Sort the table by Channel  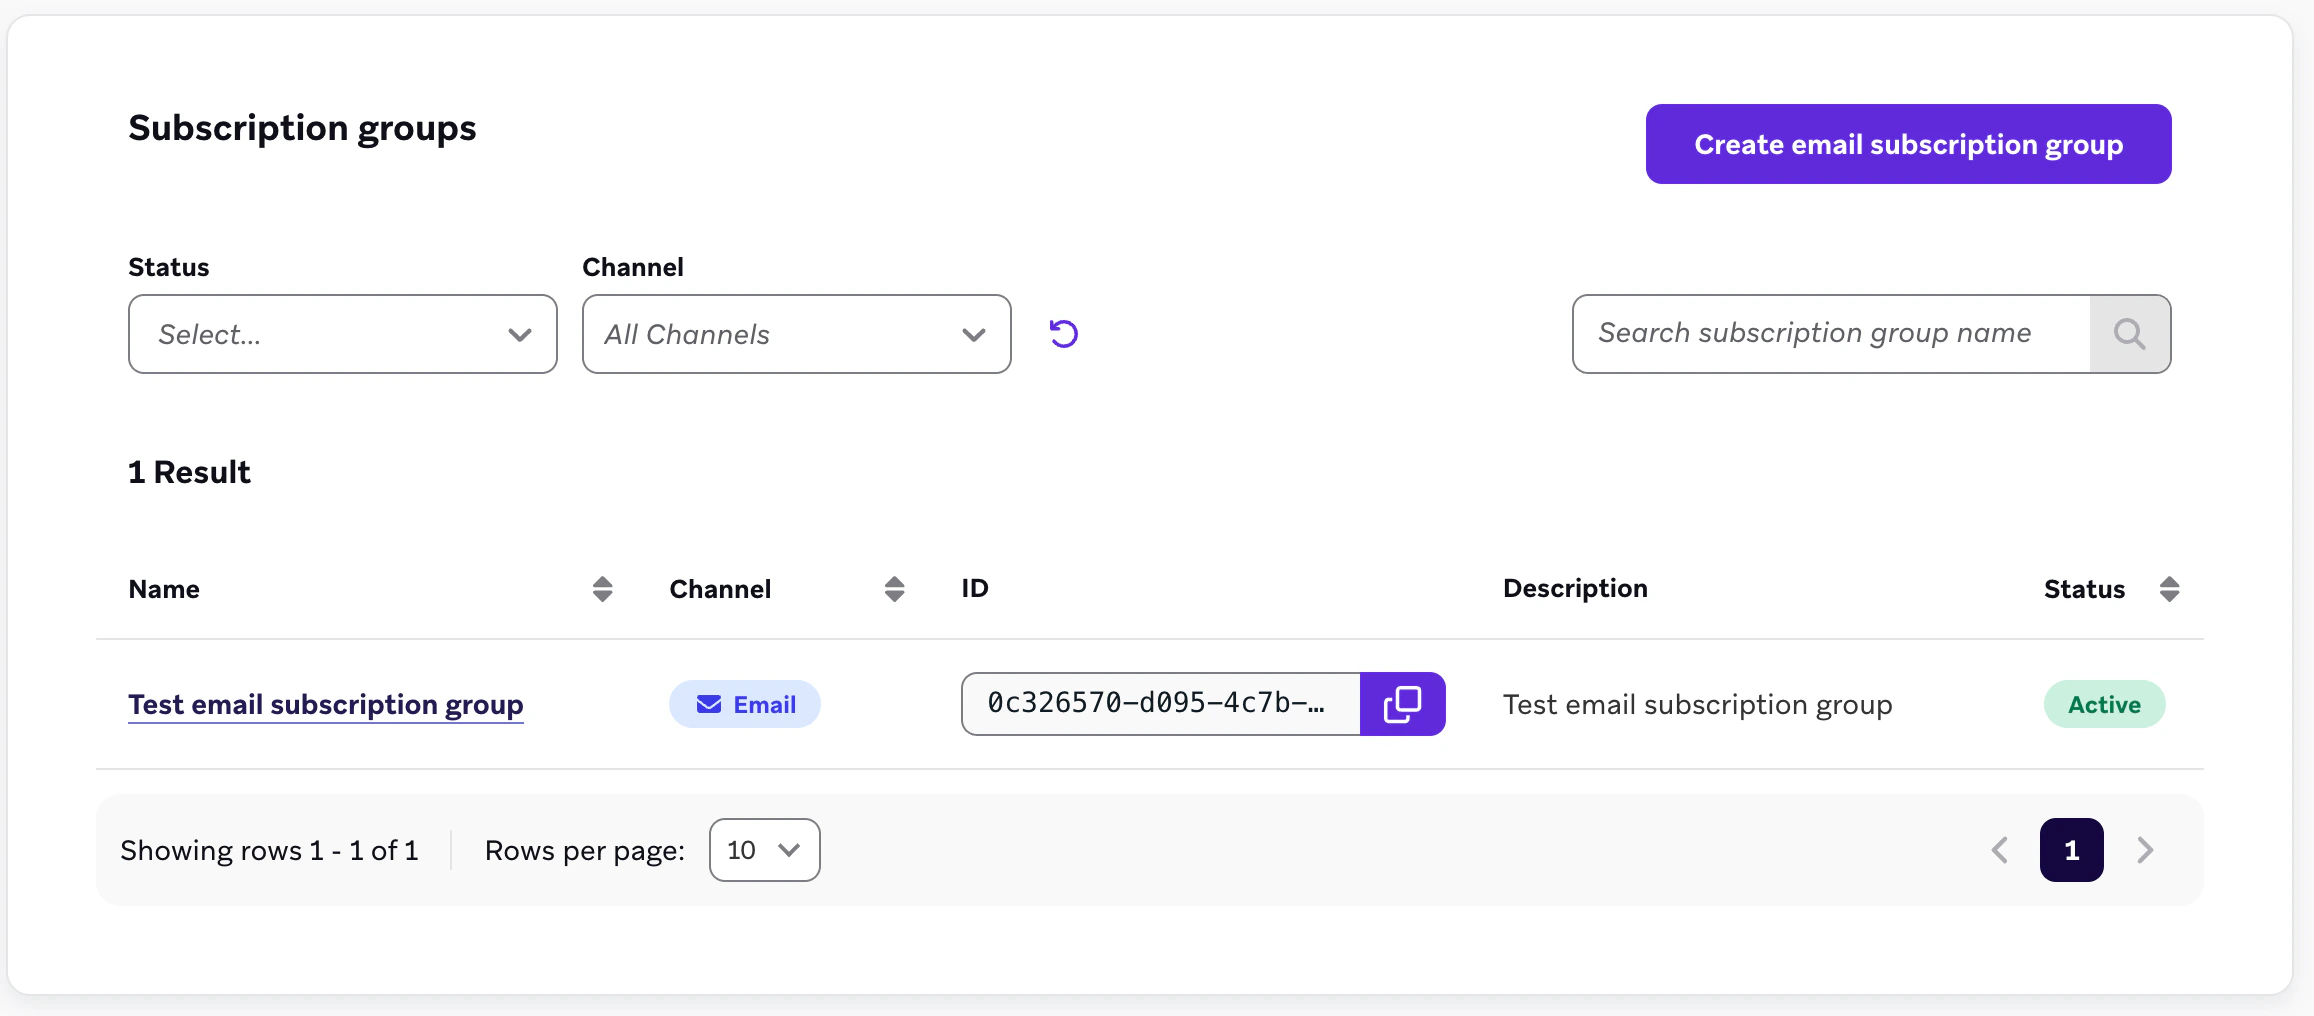[x=894, y=589]
